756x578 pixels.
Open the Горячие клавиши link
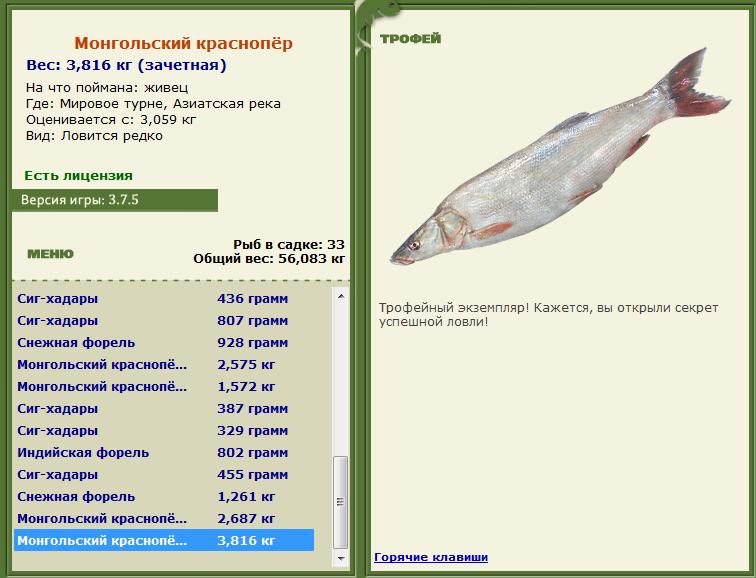431,557
